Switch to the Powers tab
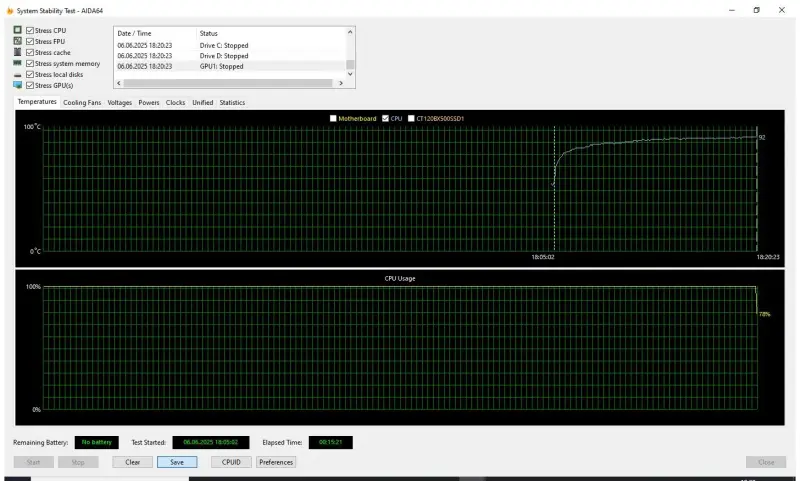The width and height of the screenshot is (800, 481). (149, 103)
